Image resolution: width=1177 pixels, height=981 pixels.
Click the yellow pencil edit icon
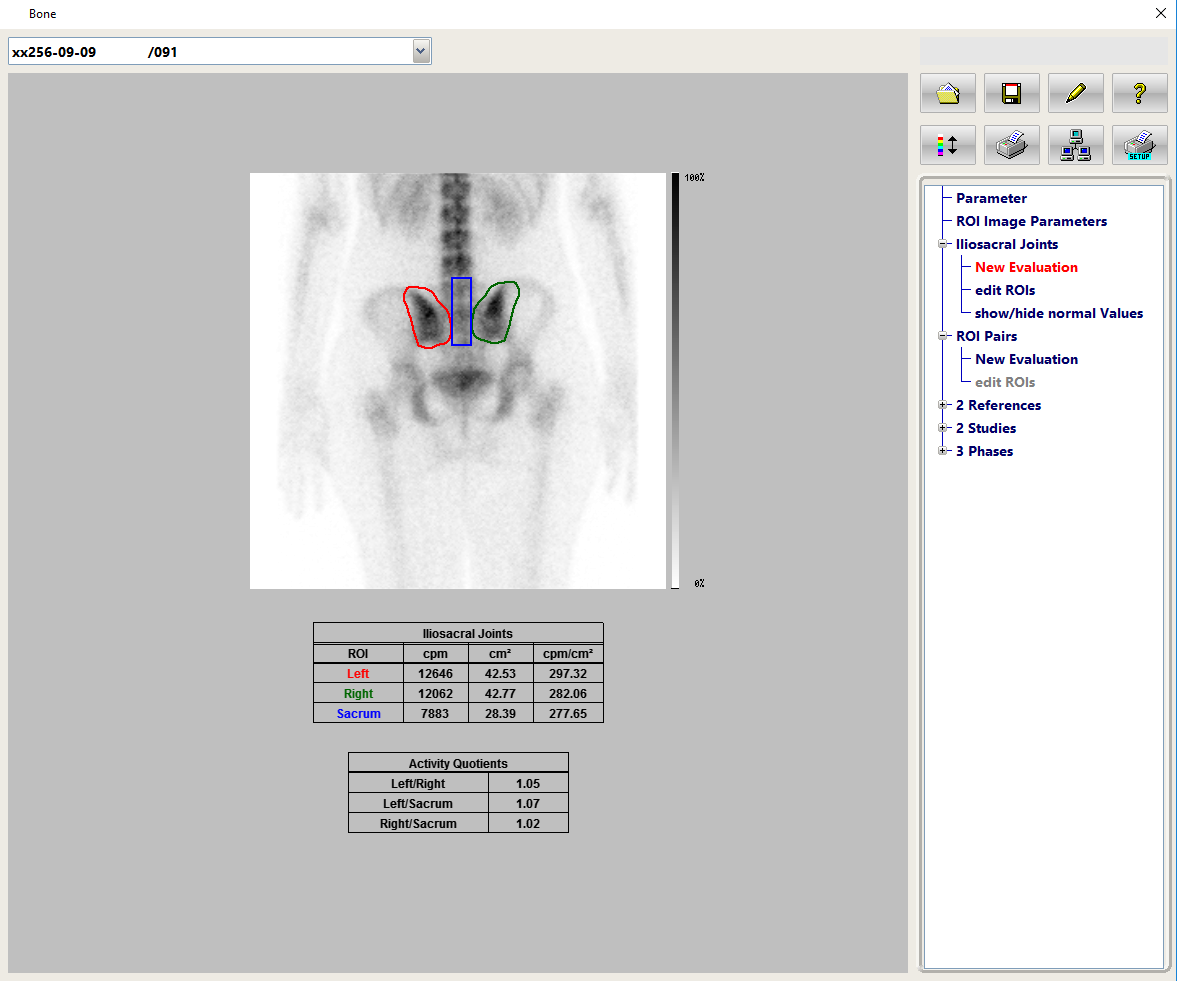coord(1075,93)
